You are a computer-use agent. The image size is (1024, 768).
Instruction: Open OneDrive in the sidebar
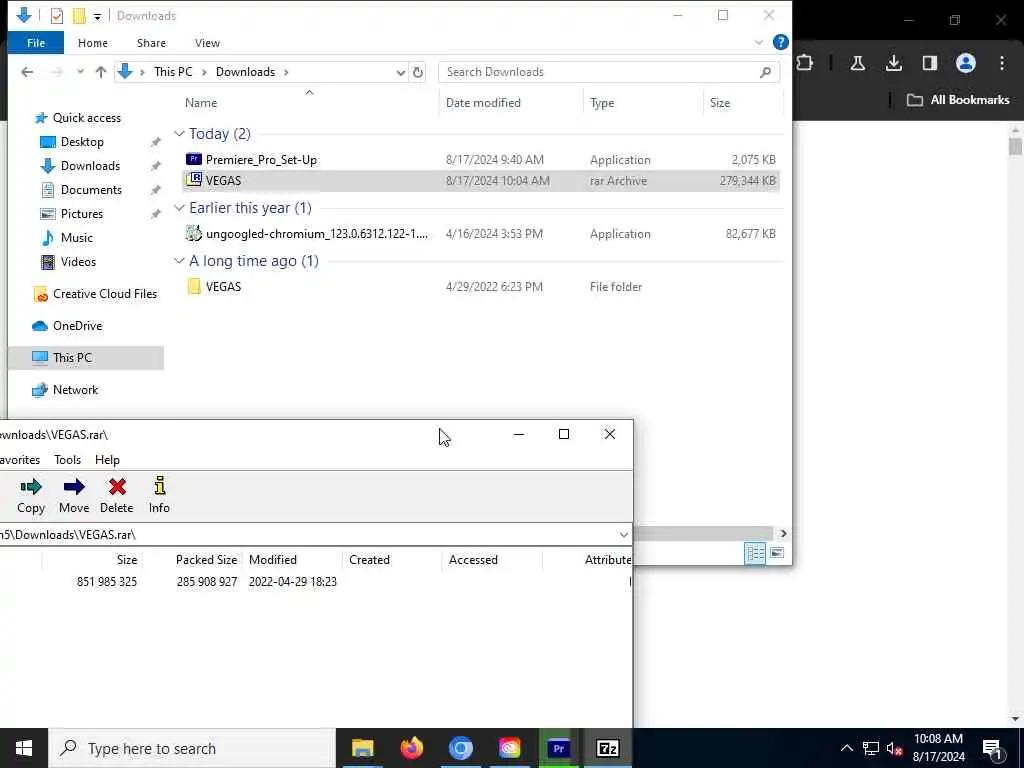77,326
